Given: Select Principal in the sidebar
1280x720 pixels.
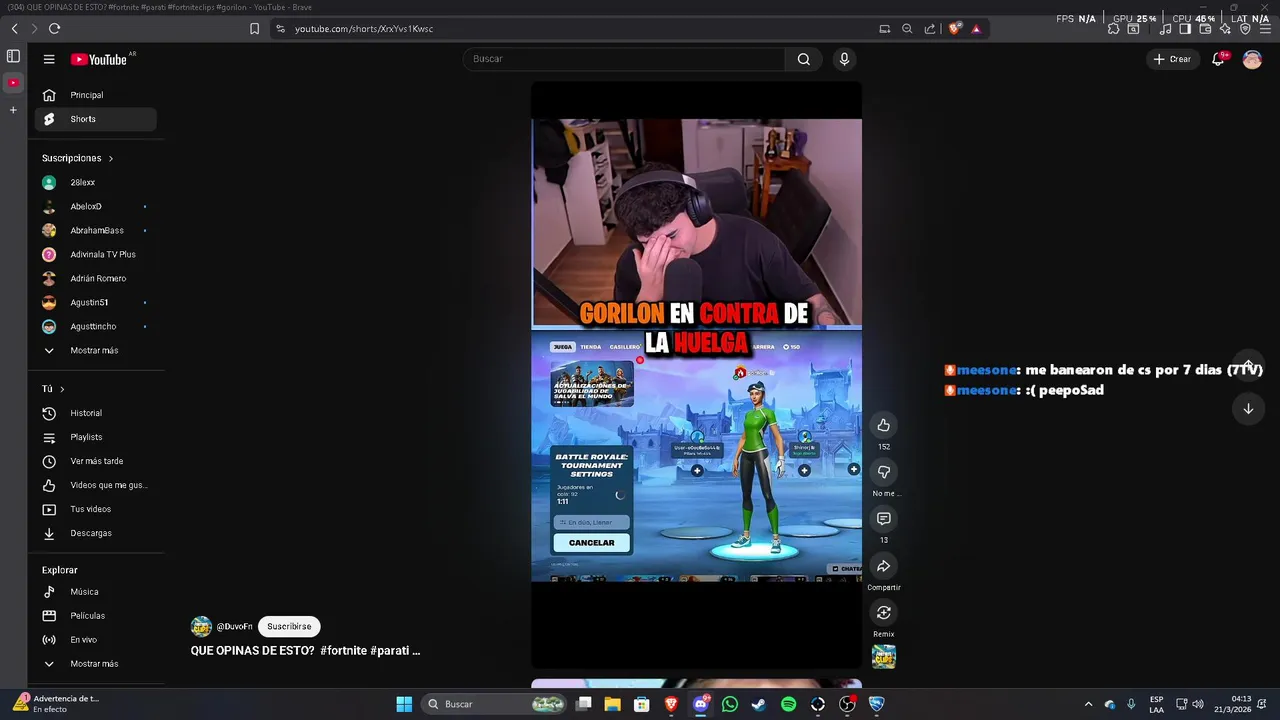Looking at the screenshot, I should pyautogui.click(x=96, y=95).
